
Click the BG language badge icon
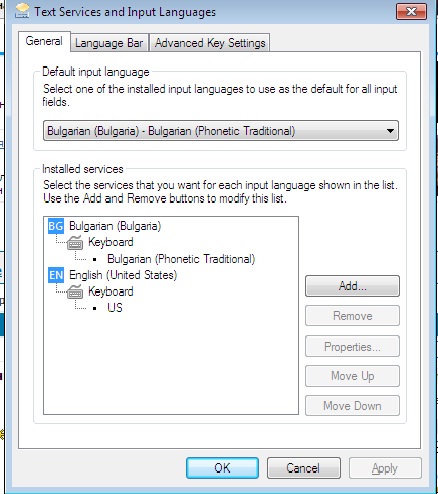coord(56,226)
